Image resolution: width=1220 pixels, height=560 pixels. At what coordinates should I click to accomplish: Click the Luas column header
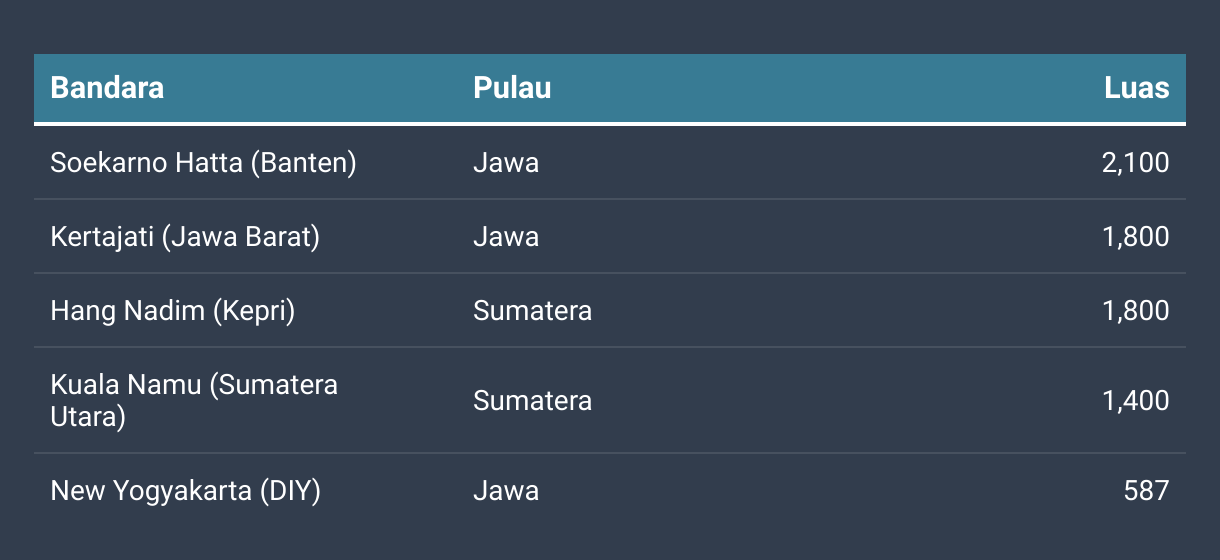1136,88
